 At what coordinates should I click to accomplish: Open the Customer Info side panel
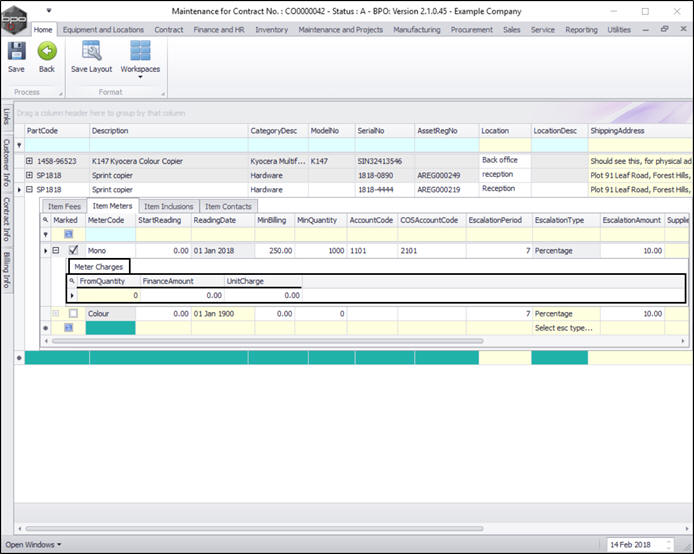pyautogui.click(x=6, y=160)
